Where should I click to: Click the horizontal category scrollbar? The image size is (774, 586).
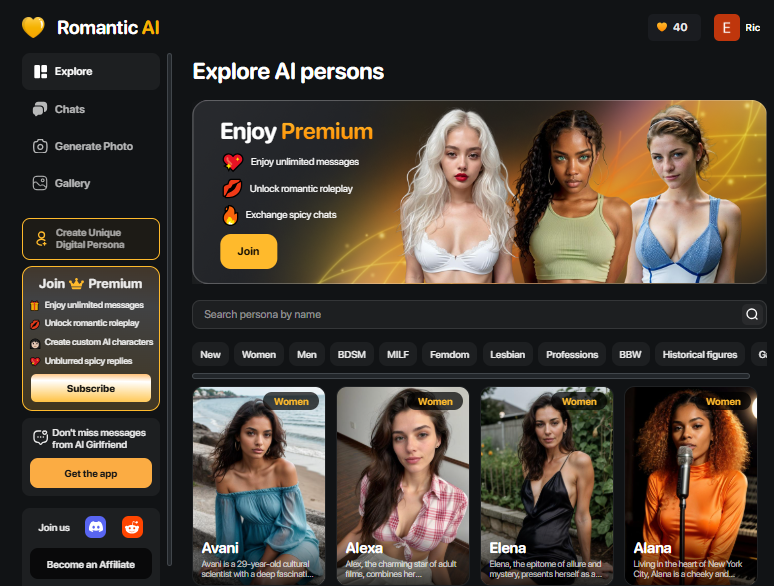pyautogui.click(x=470, y=376)
